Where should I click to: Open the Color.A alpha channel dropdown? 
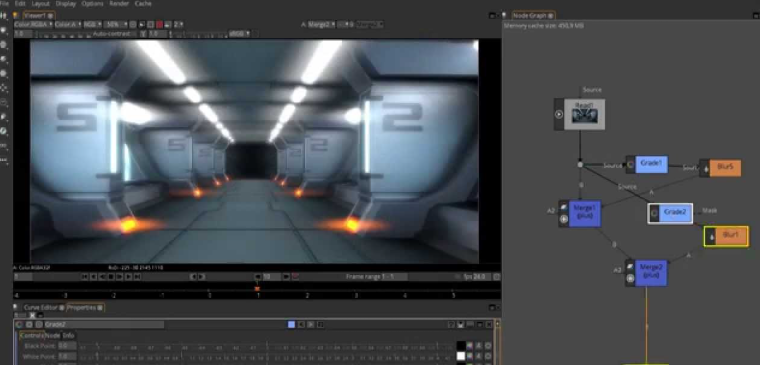pos(68,24)
